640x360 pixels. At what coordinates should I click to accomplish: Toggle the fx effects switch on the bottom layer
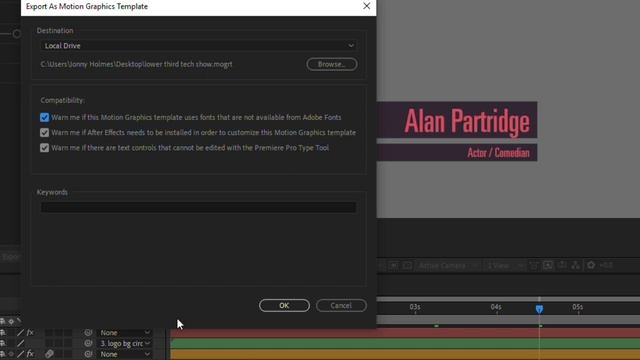click(x=30, y=354)
